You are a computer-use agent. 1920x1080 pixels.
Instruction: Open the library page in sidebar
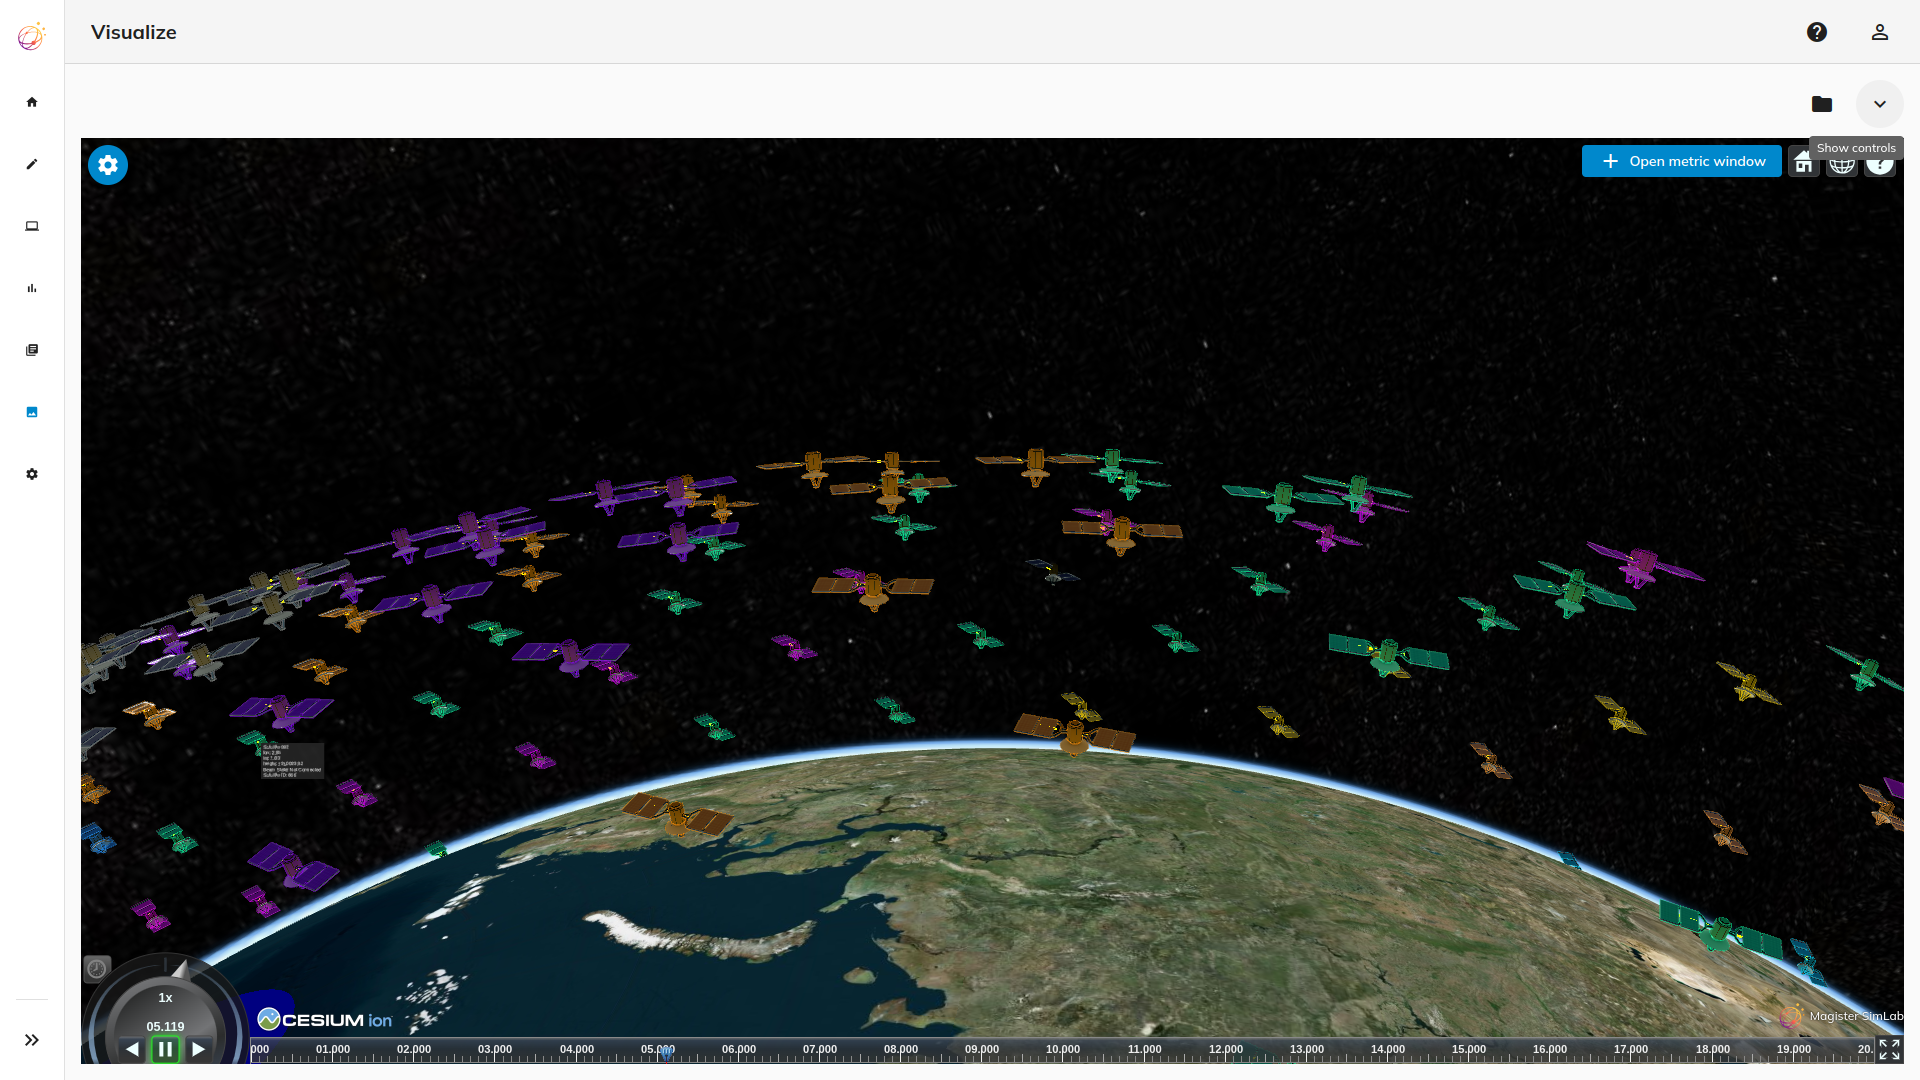32,350
